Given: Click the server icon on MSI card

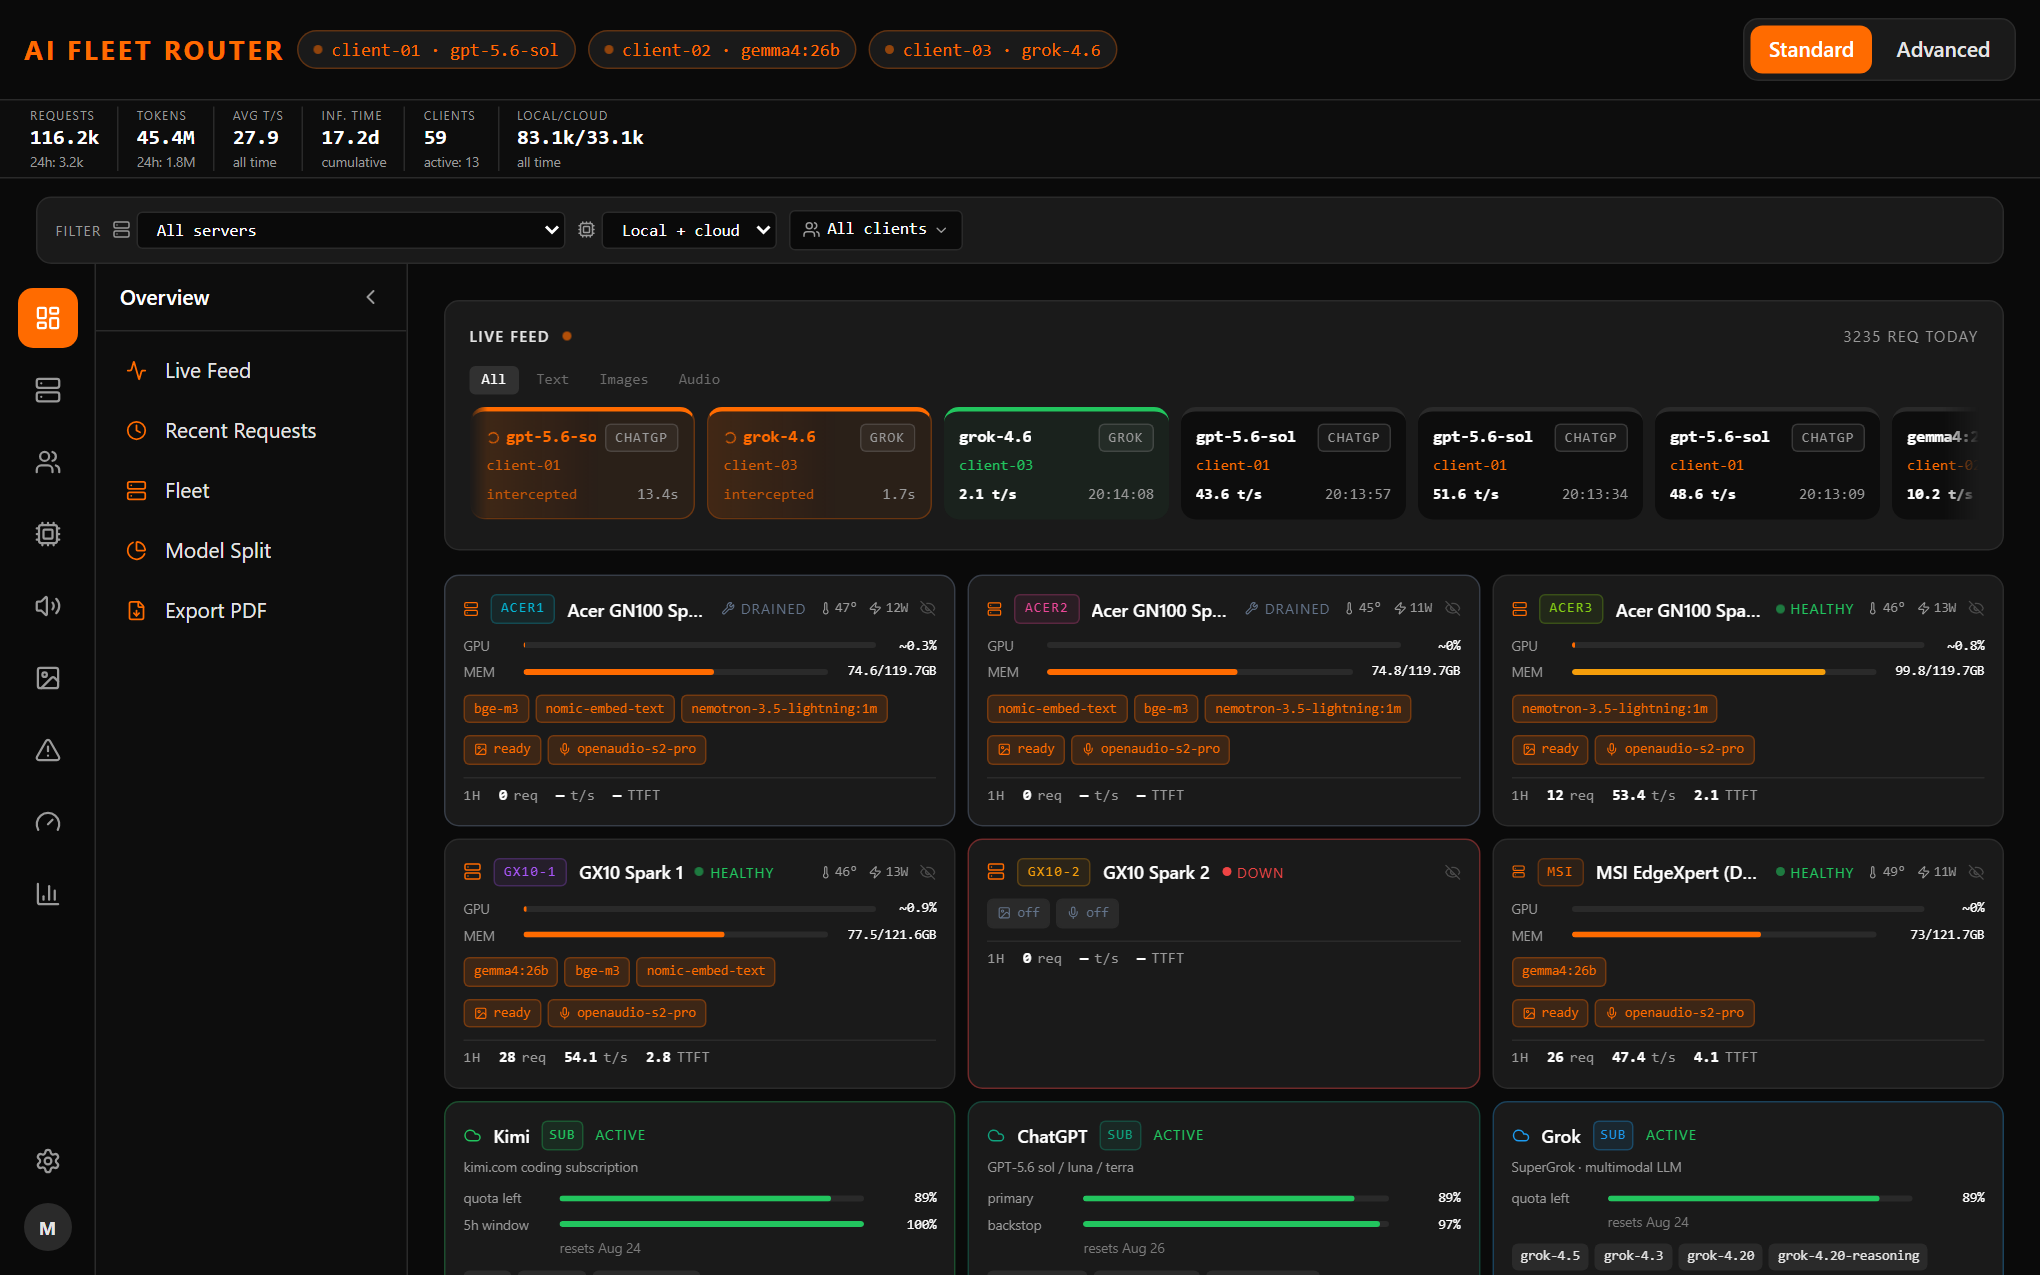Looking at the screenshot, I should [1519, 872].
